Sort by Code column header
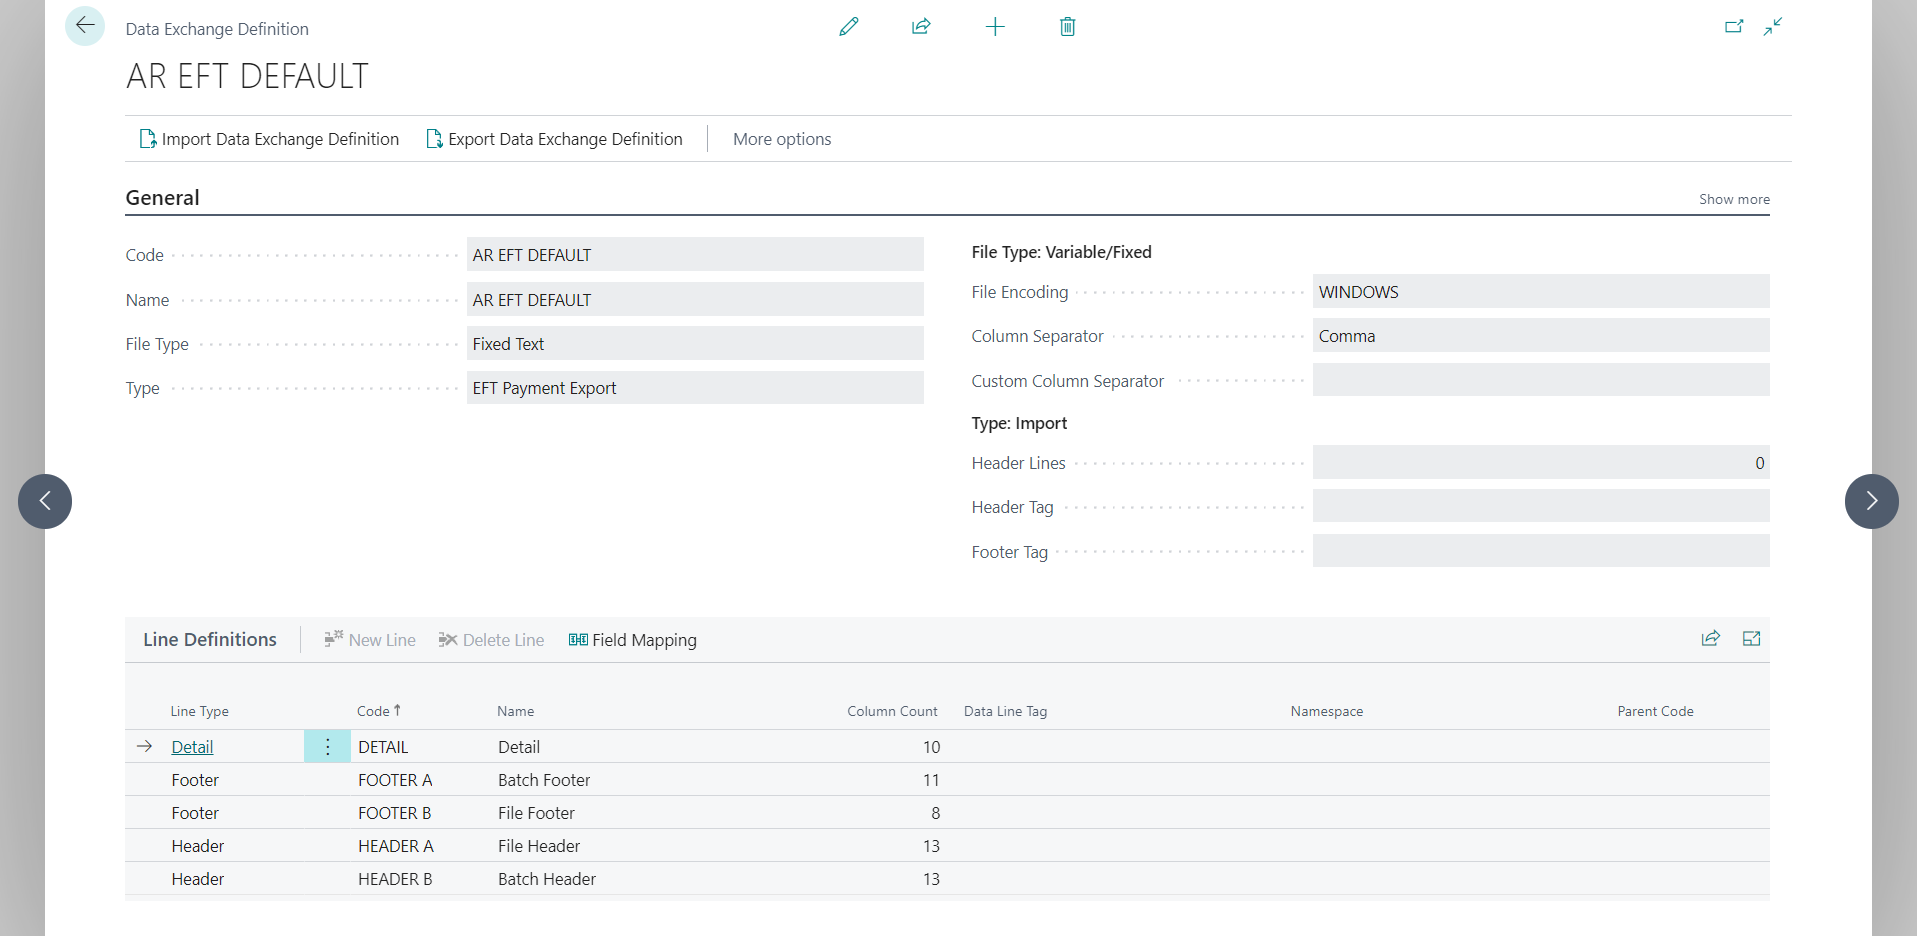This screenshot has height=936, width=1917. pyautogui.click(x=378, y=711)
